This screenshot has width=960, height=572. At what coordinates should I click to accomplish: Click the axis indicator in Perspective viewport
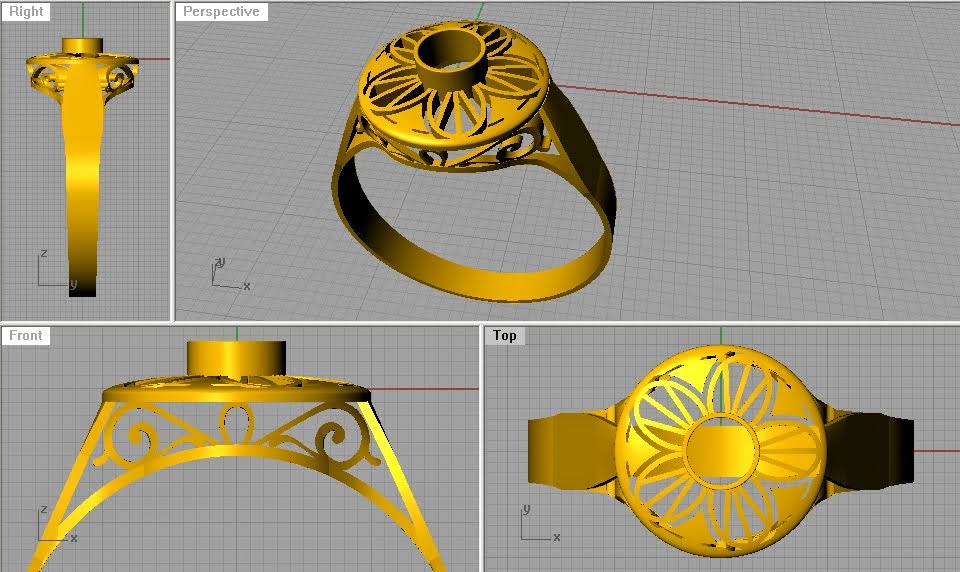coord(230,274)
